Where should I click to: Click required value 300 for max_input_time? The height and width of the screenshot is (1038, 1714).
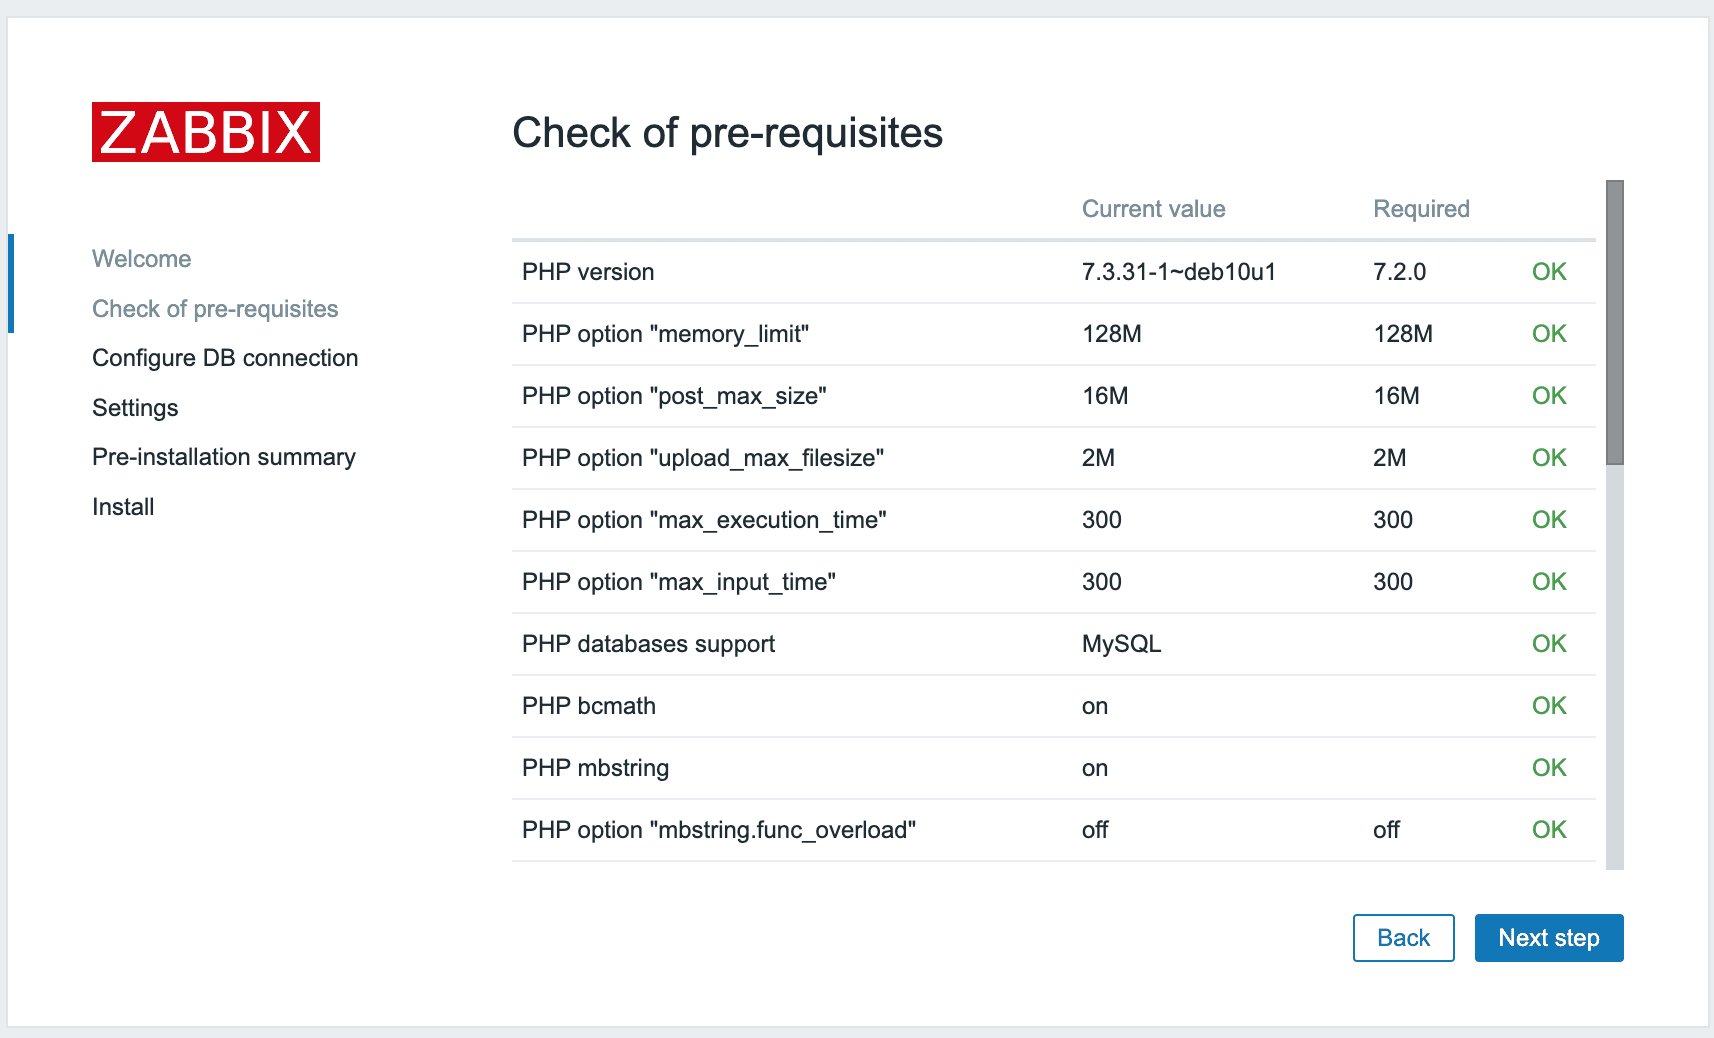pyautogui.click(x=1393, y=582)
